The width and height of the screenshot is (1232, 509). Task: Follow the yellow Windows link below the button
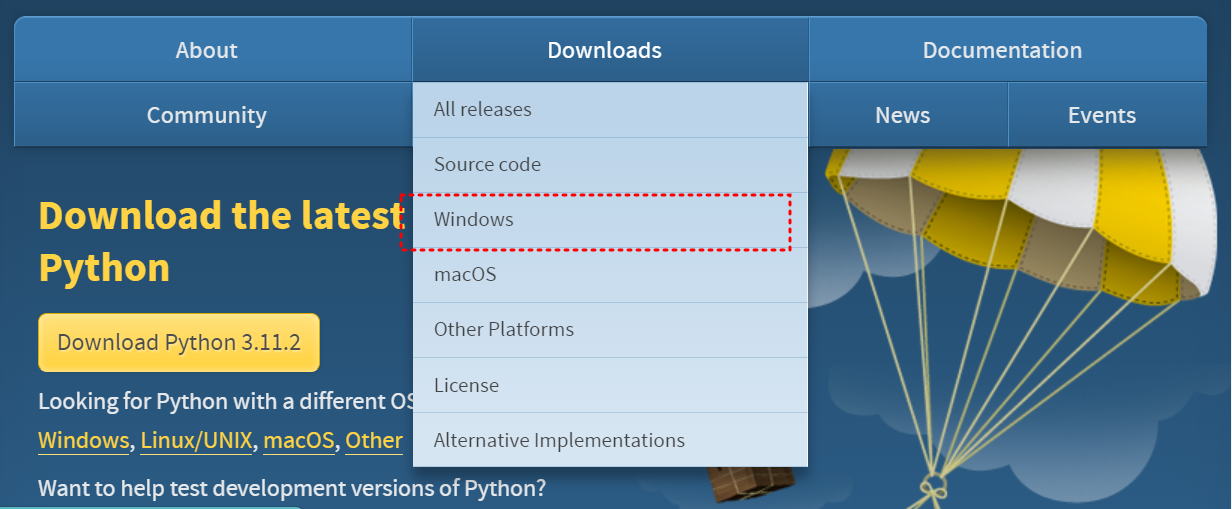(x=84, y=441)
